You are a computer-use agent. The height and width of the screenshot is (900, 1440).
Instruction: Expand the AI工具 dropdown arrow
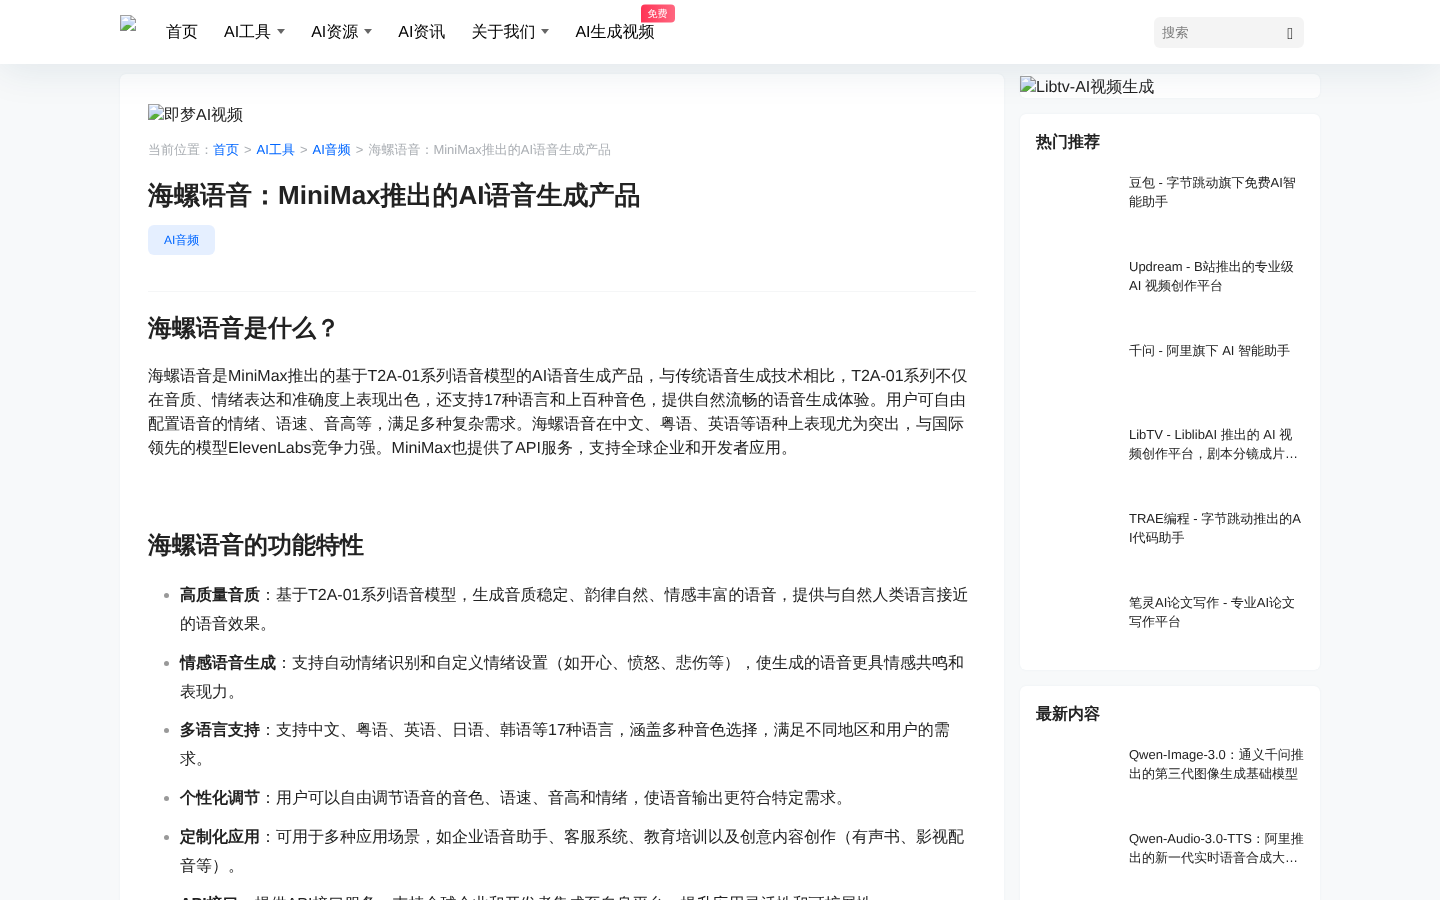pos(281,32)
